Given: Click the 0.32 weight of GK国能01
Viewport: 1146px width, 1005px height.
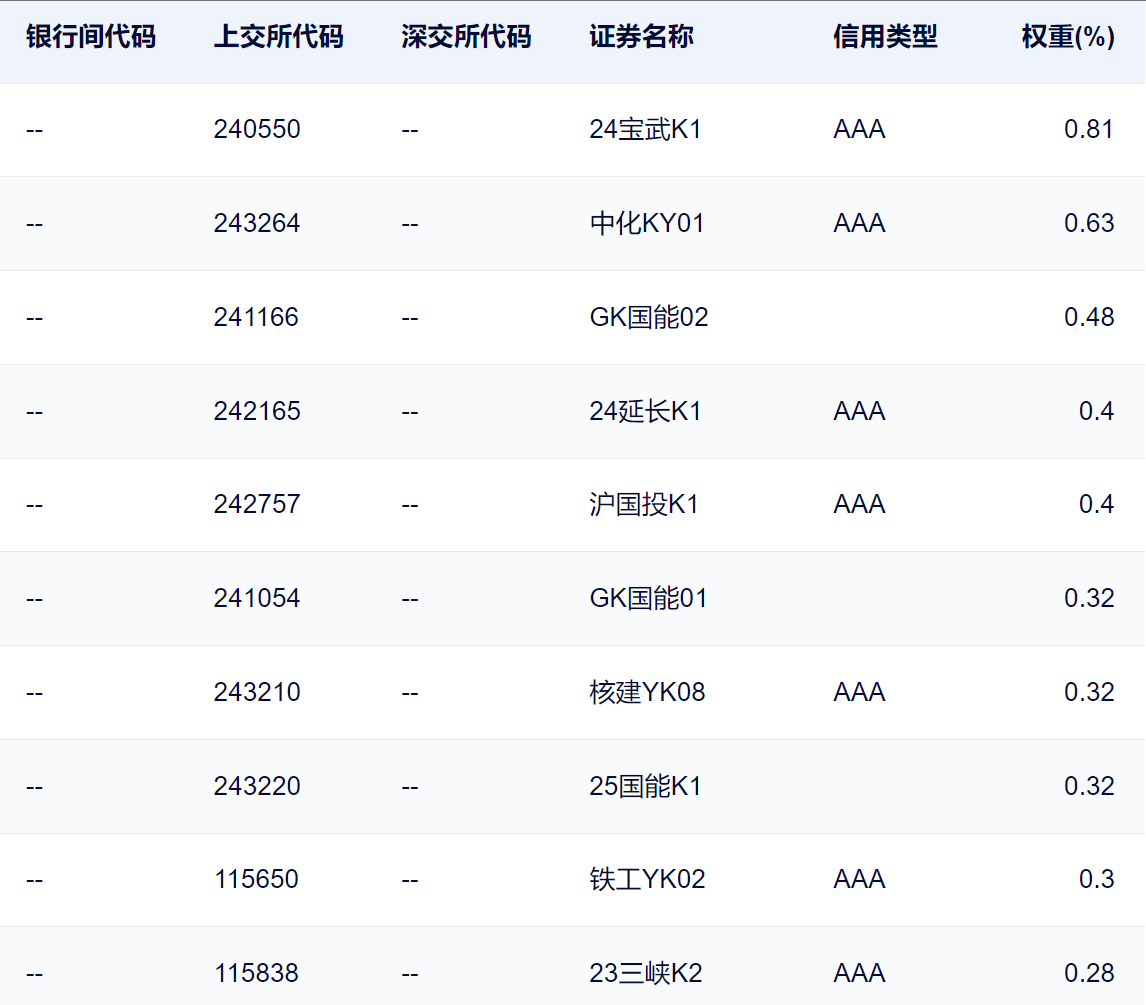Looking at the screenshot, I should [x=1089, y=598].
